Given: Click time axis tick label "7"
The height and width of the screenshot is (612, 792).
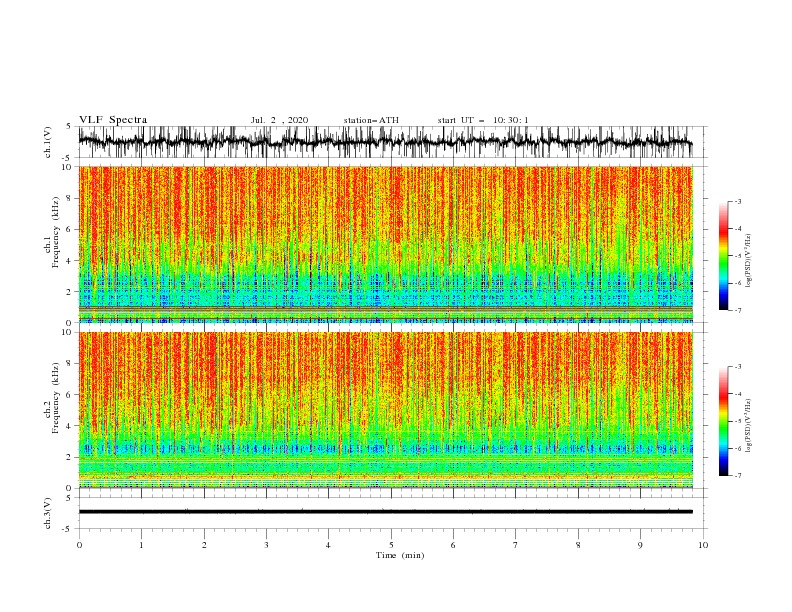Looking at the screenshot, I should [516, 545].
